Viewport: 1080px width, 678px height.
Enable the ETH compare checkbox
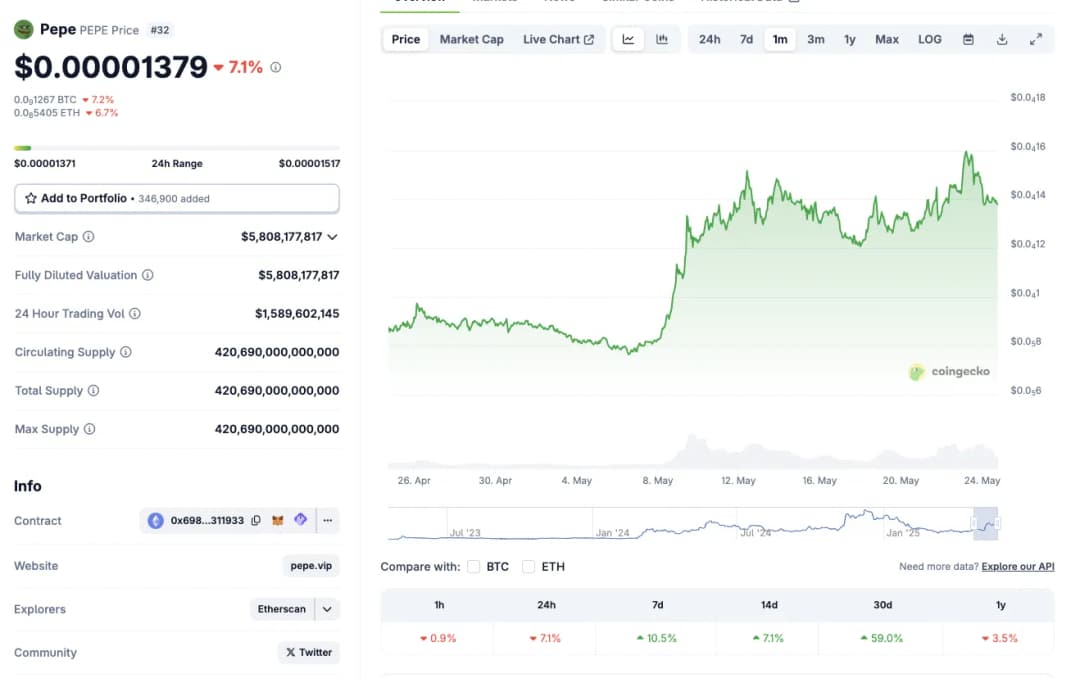[528, 567]
